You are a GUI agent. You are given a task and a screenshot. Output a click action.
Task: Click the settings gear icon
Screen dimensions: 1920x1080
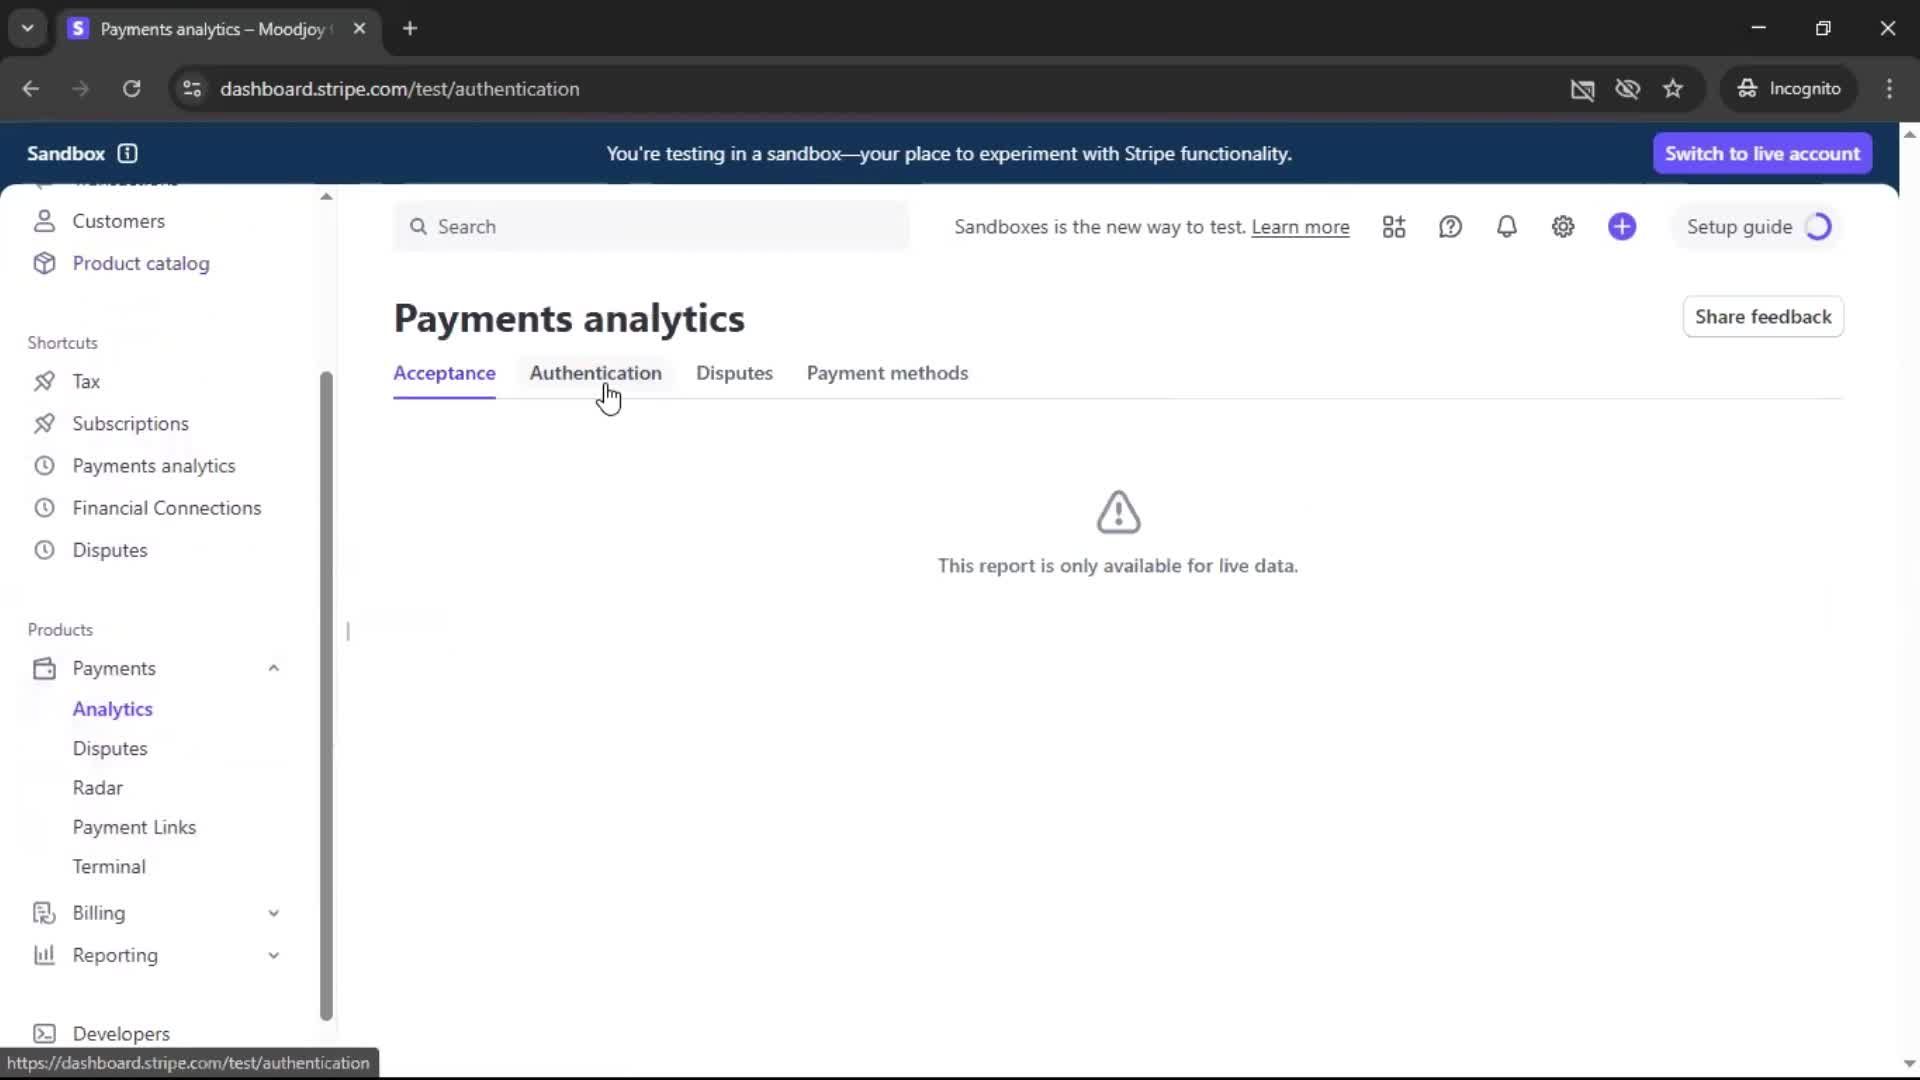1563,227
